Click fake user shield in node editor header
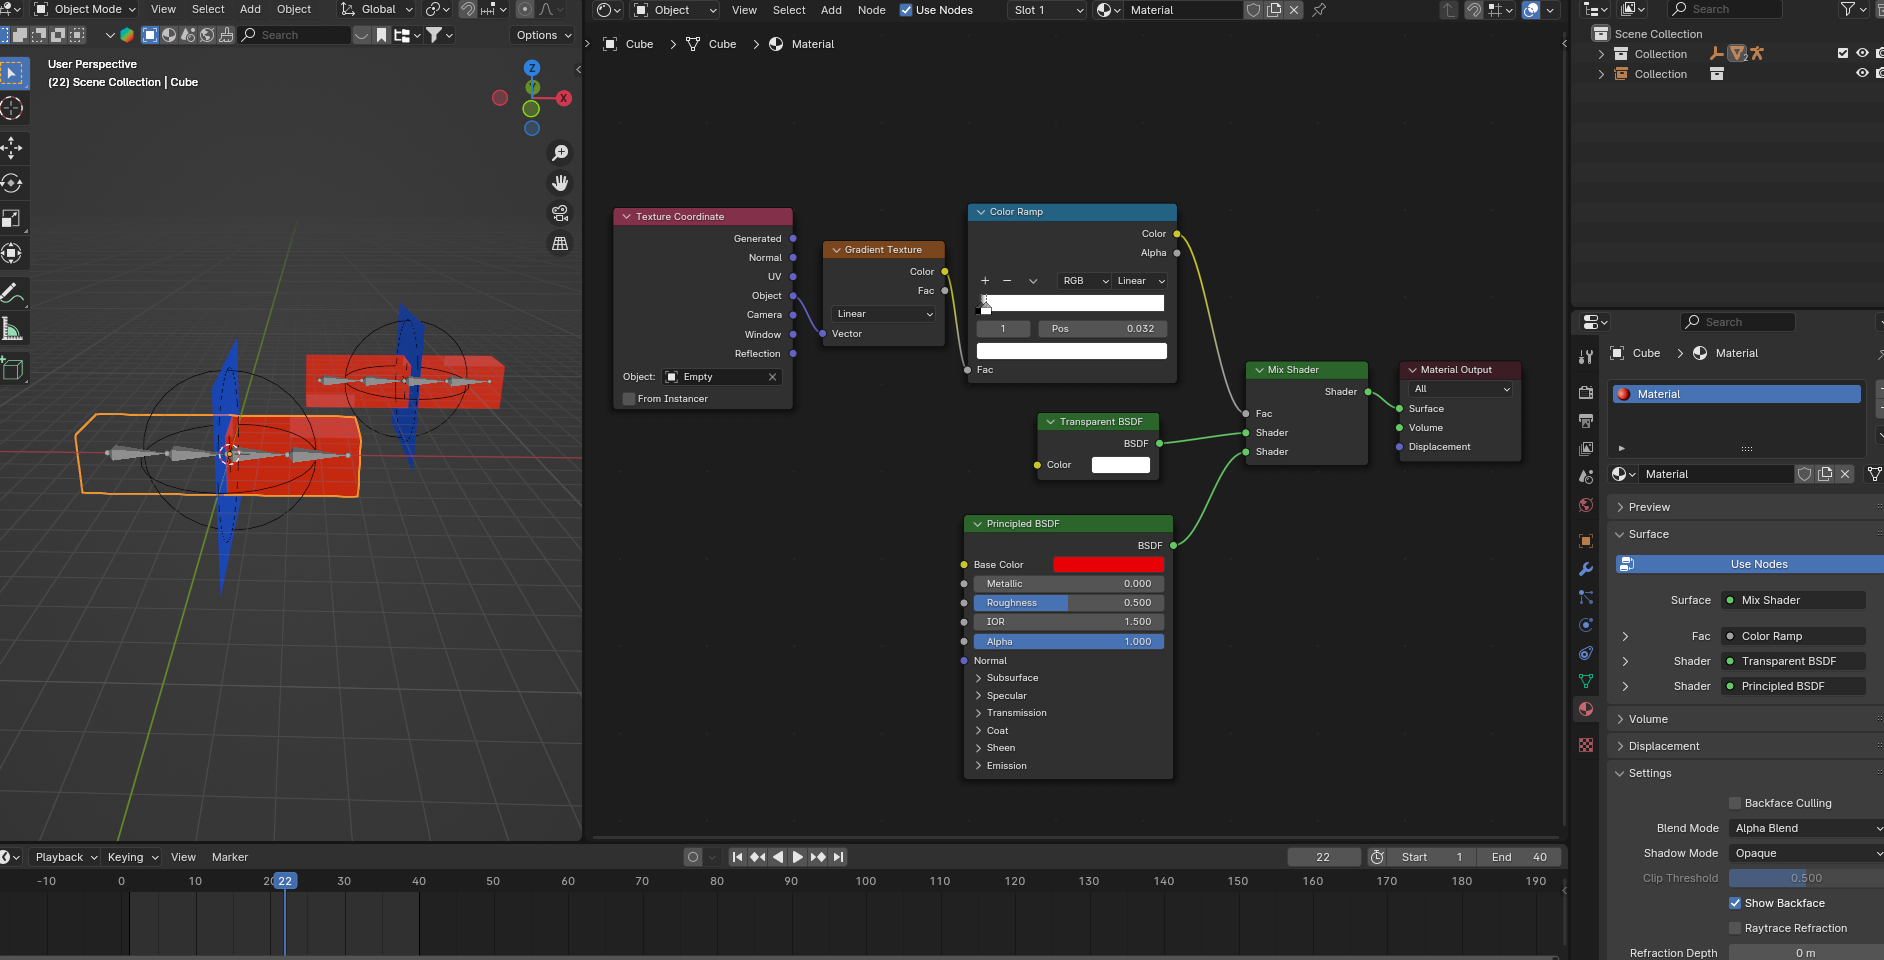 tap(1253, 10)
